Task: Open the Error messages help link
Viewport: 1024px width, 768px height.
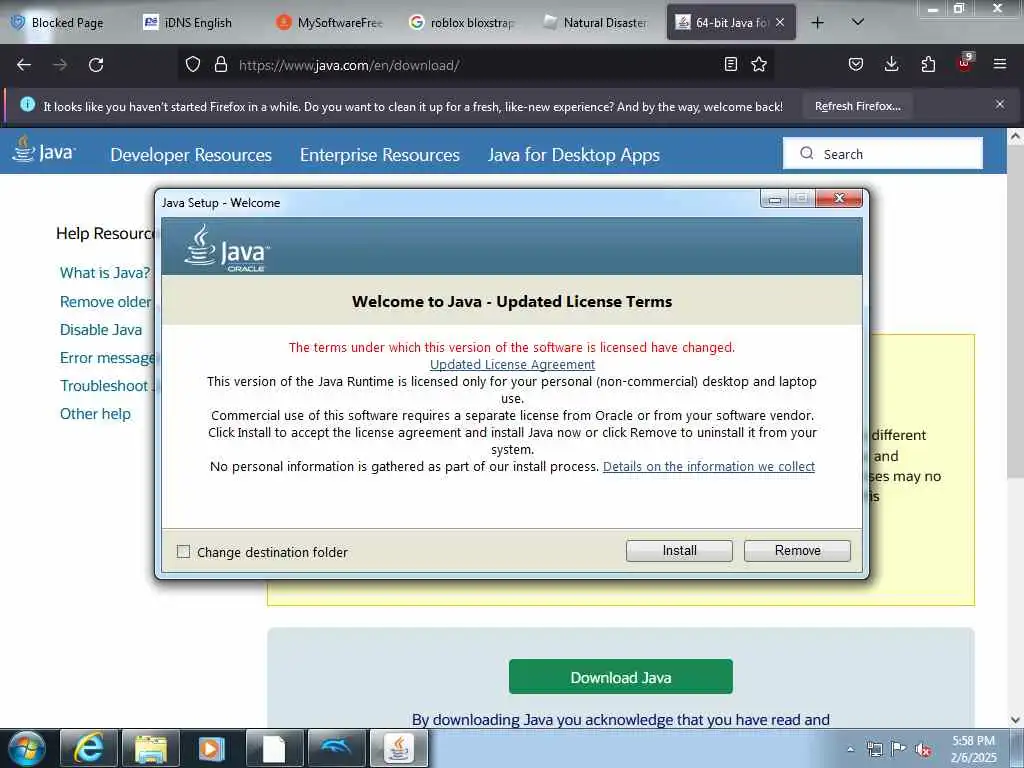Action: (x=107, y=358)
